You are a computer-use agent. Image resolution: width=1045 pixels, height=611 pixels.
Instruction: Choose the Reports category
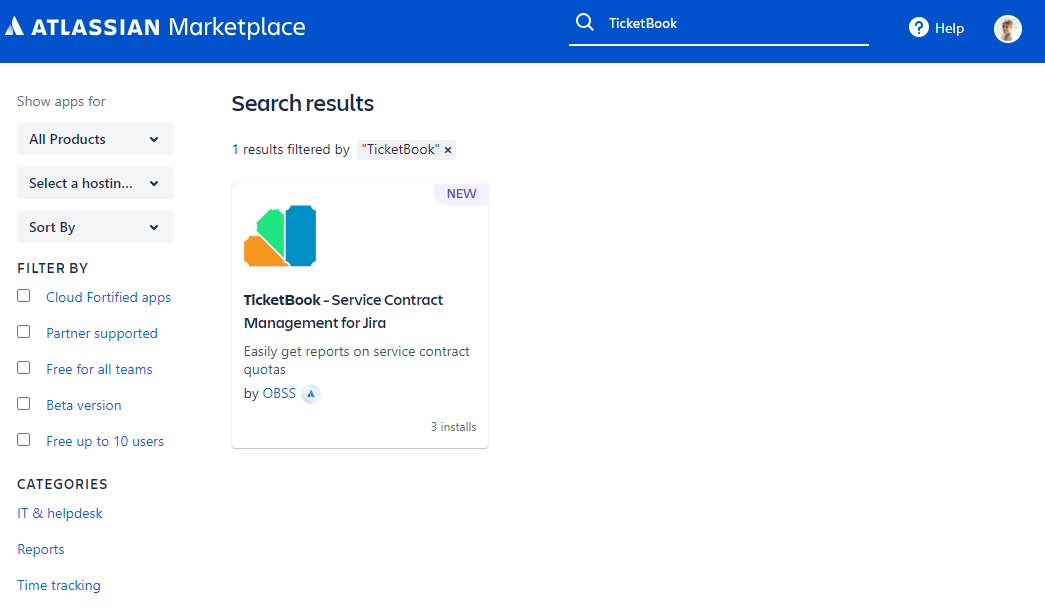coord(41,549)
